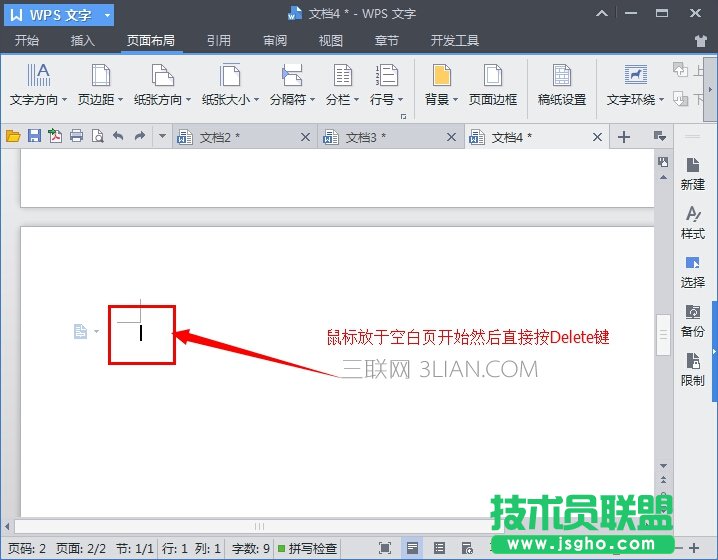Switch to outline view in status bar

pos(439,548)
